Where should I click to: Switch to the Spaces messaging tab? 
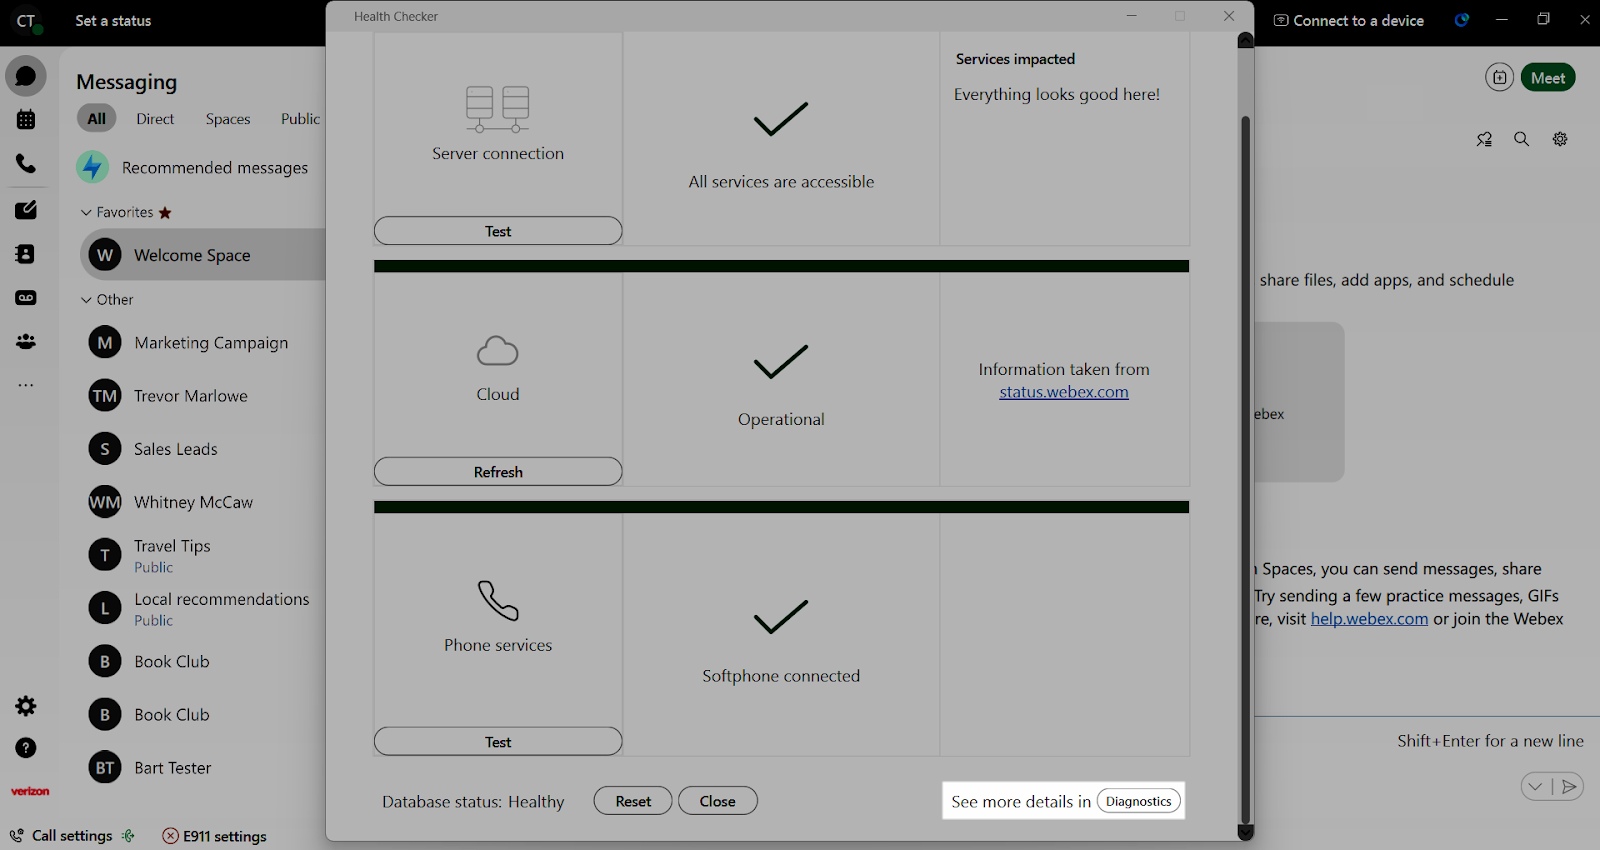[x=228, y=119]
